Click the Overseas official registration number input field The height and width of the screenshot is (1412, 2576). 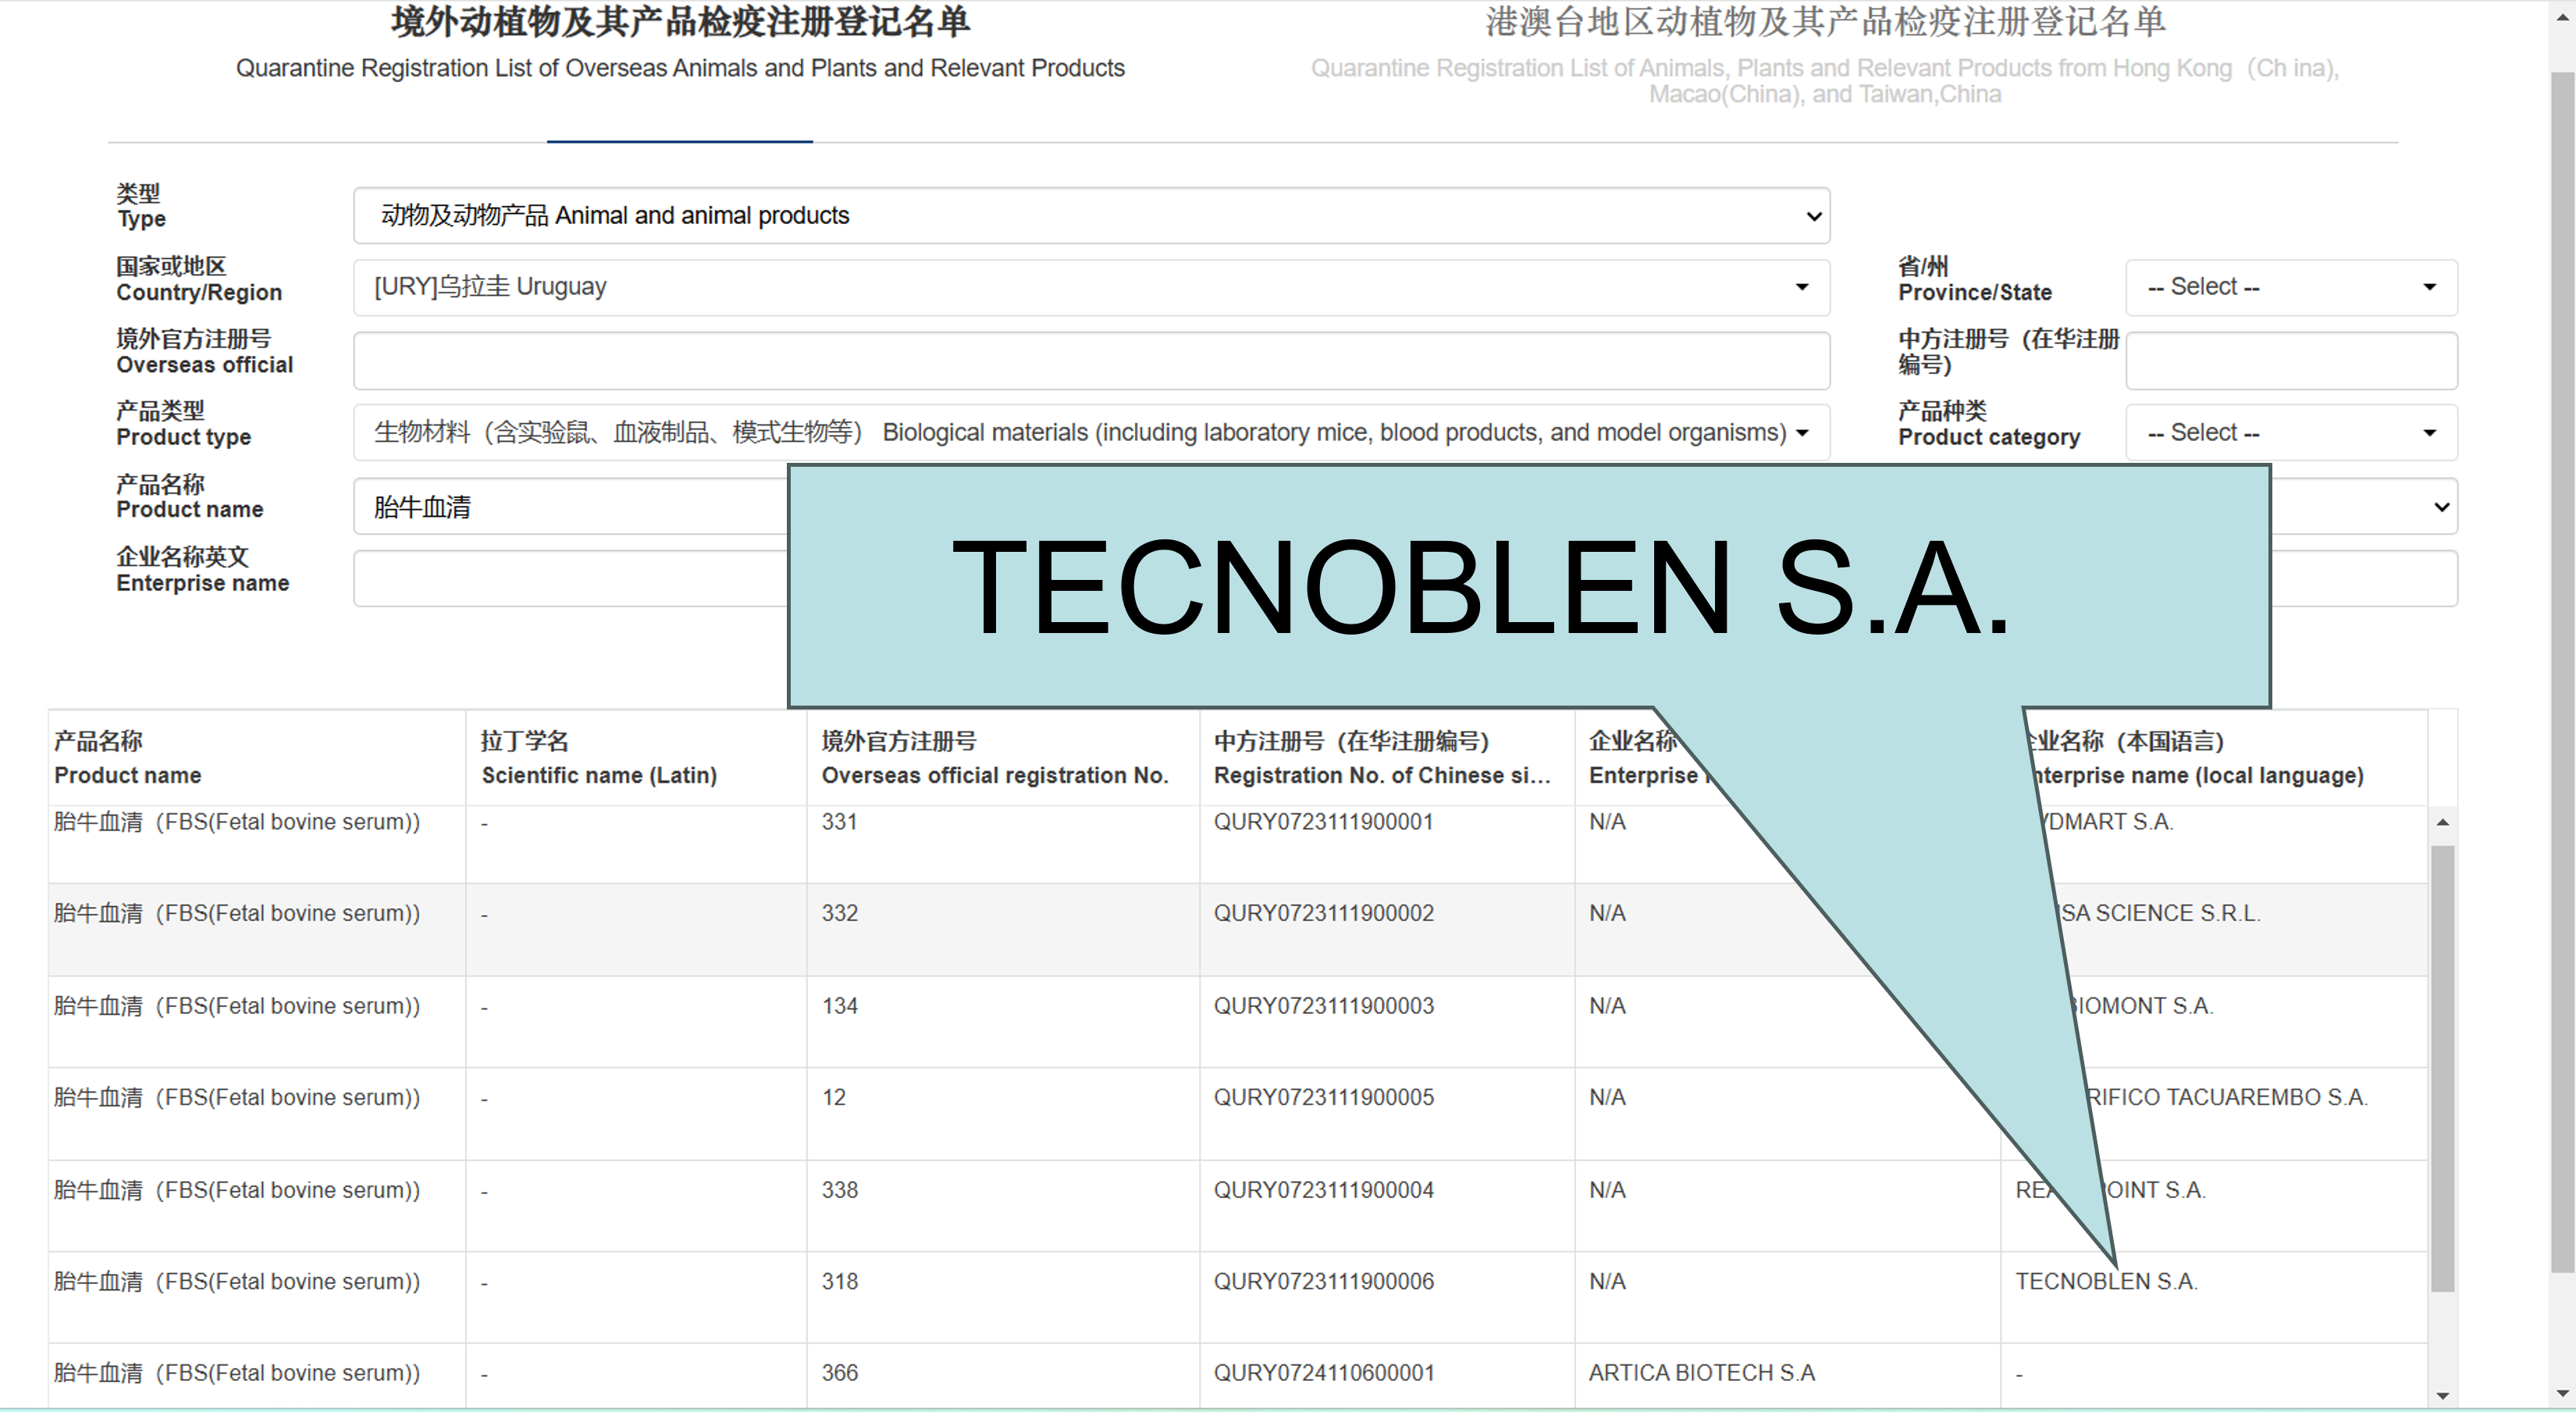click(1090, 360)
